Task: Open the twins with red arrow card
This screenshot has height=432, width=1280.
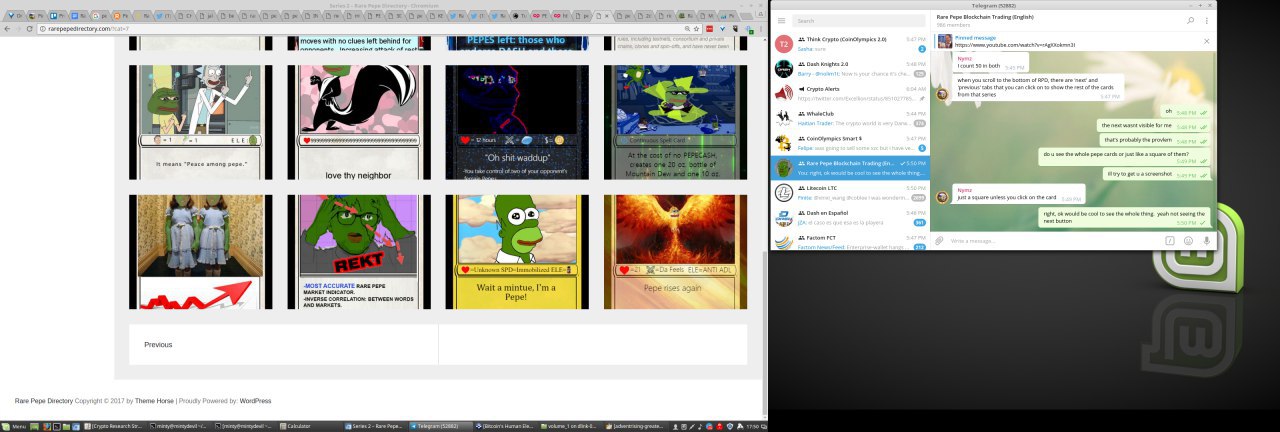Action: [201, 252]
